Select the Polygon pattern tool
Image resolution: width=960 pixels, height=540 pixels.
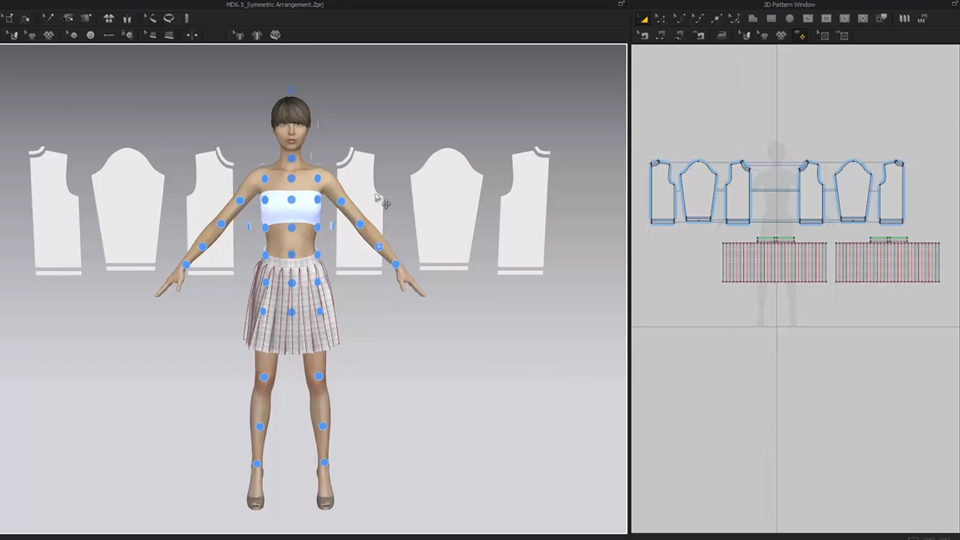click(753, 19)
